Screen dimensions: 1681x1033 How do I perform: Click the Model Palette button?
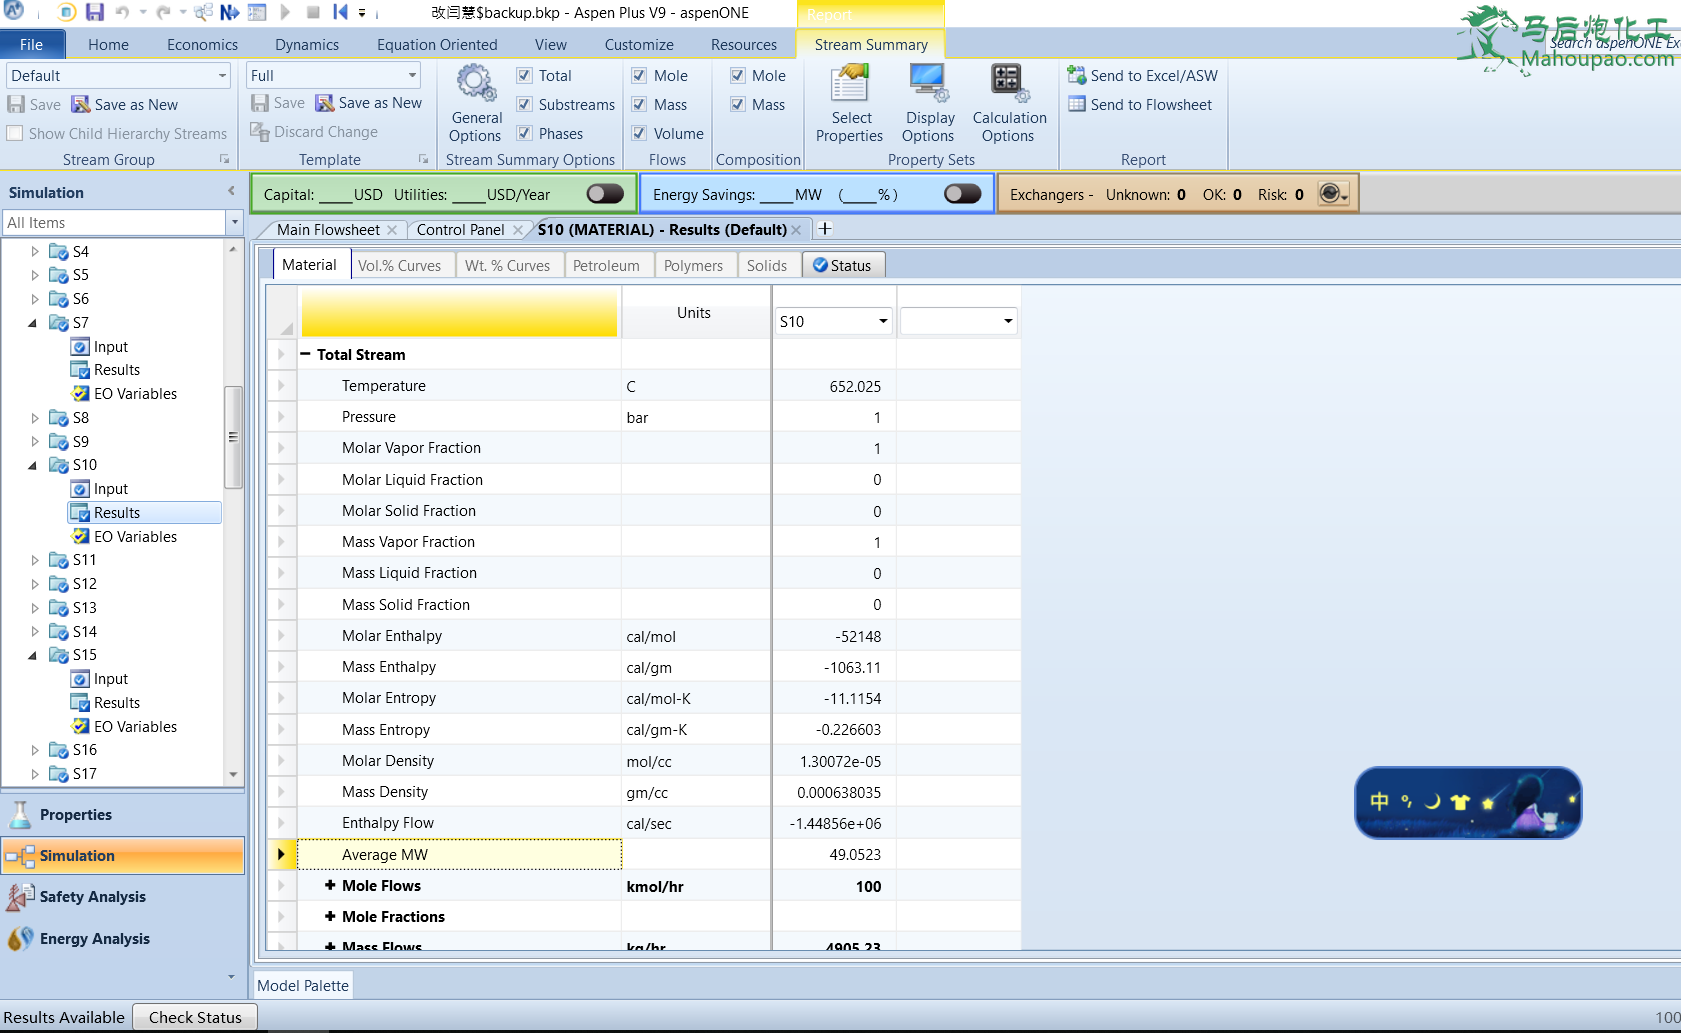303,985
